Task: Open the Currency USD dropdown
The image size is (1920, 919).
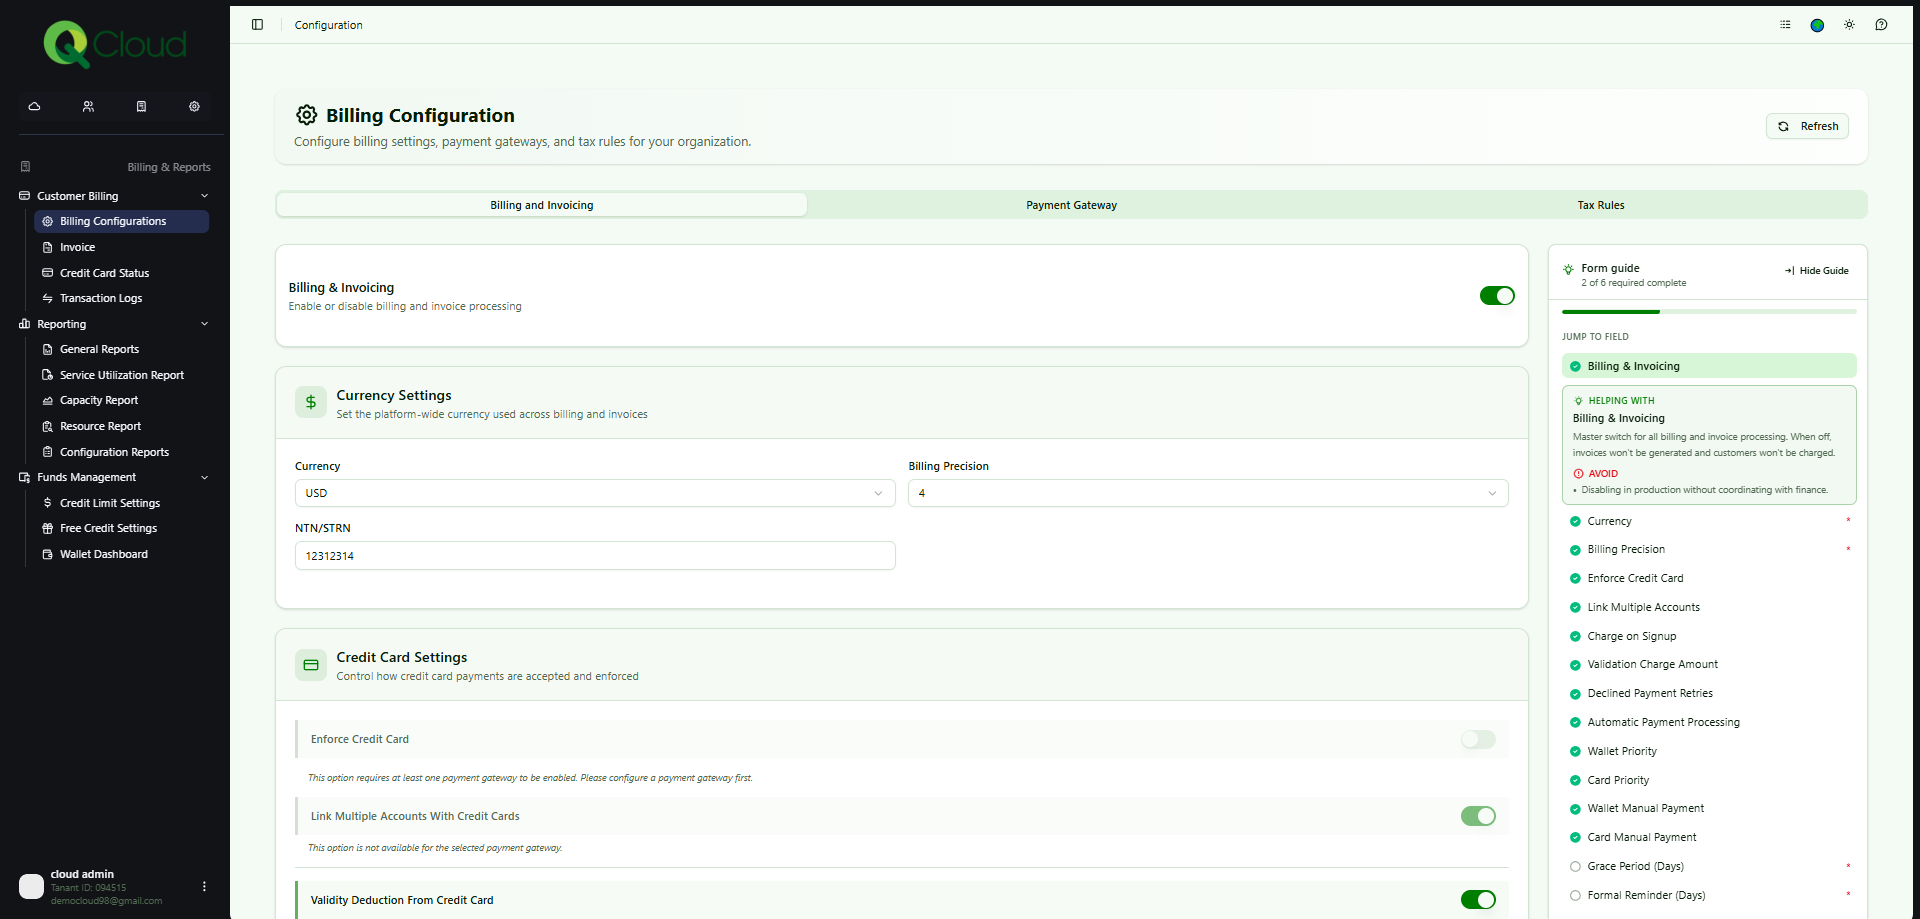Action: 595,493
